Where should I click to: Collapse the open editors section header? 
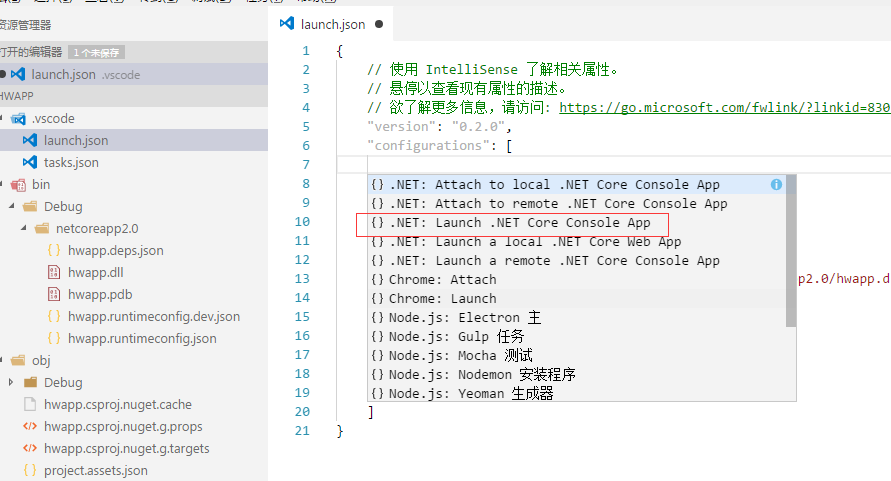click(134, 52)
